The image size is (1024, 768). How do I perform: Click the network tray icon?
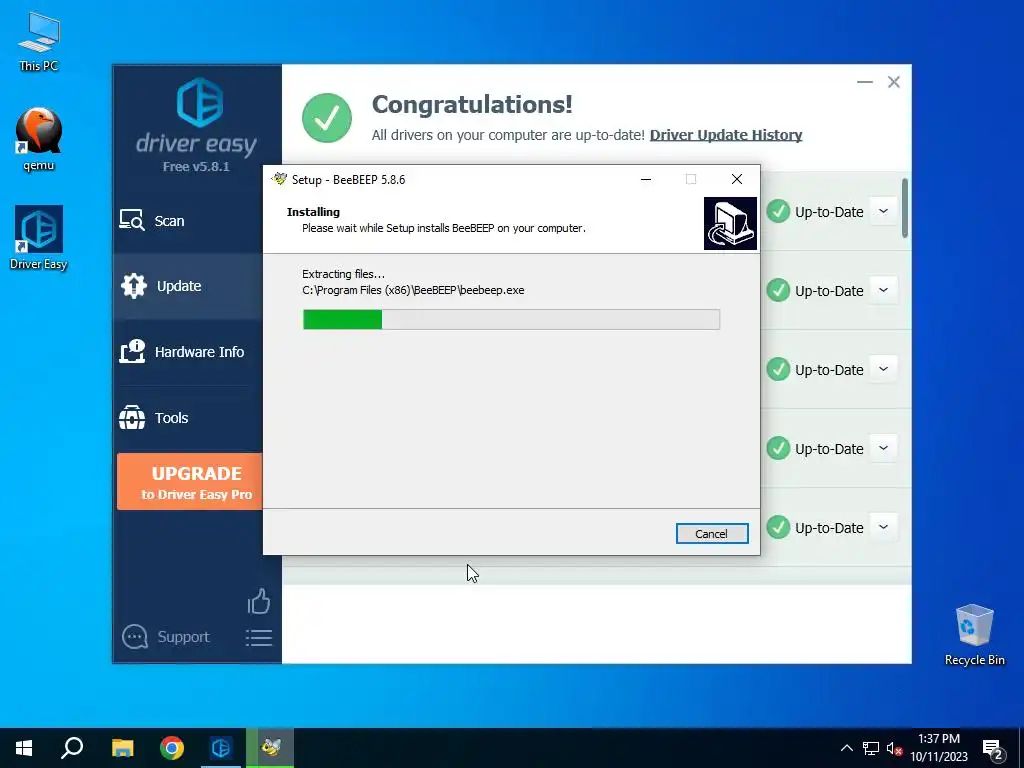(x=871, y=748)
